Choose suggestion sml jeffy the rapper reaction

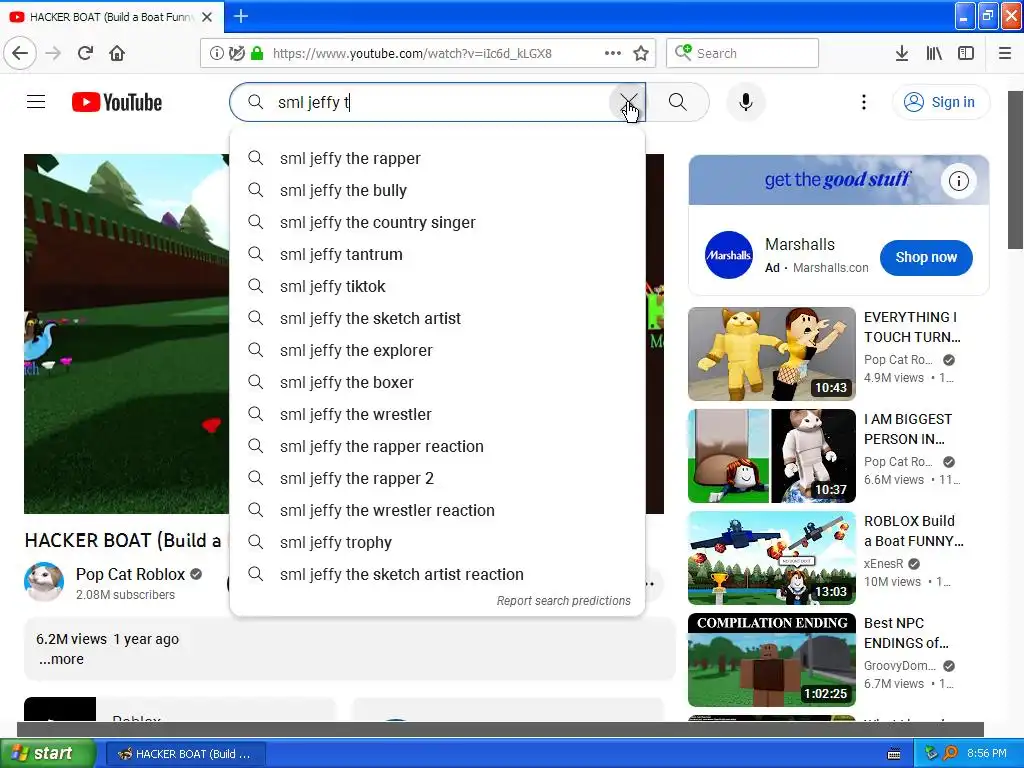pos(438,446)
